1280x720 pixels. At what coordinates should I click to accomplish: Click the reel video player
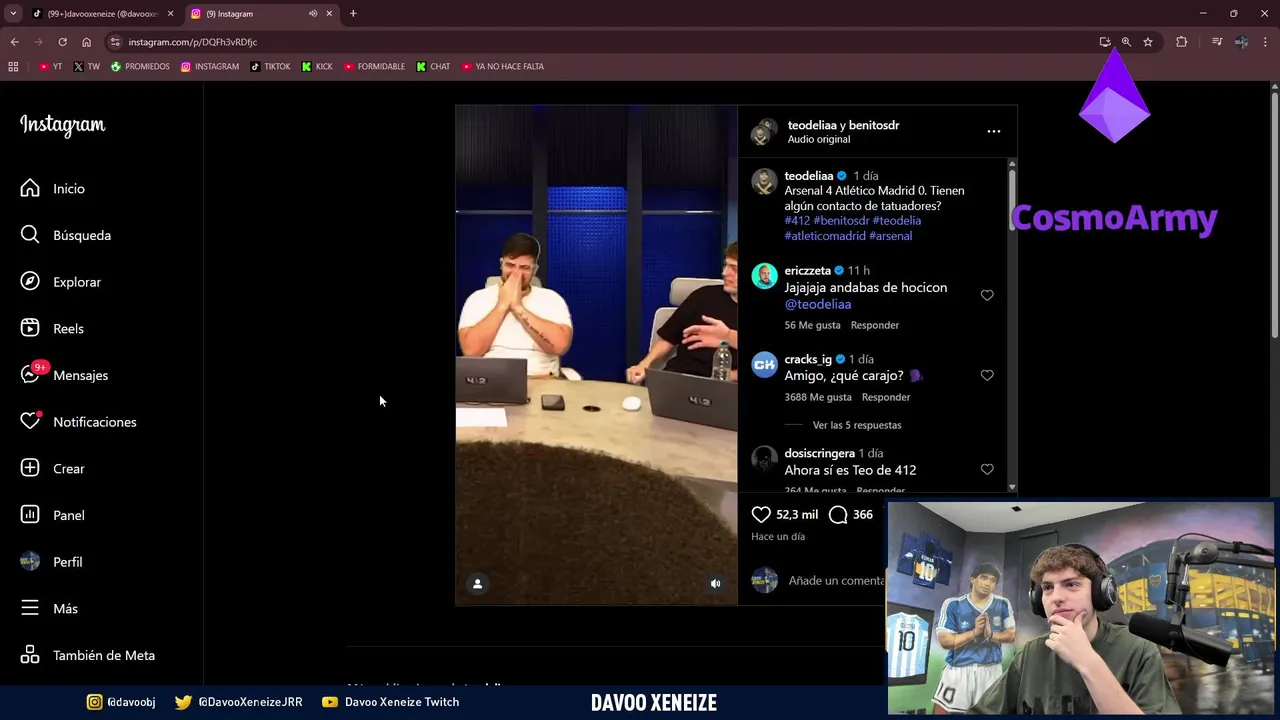click(x=596, y=354)
